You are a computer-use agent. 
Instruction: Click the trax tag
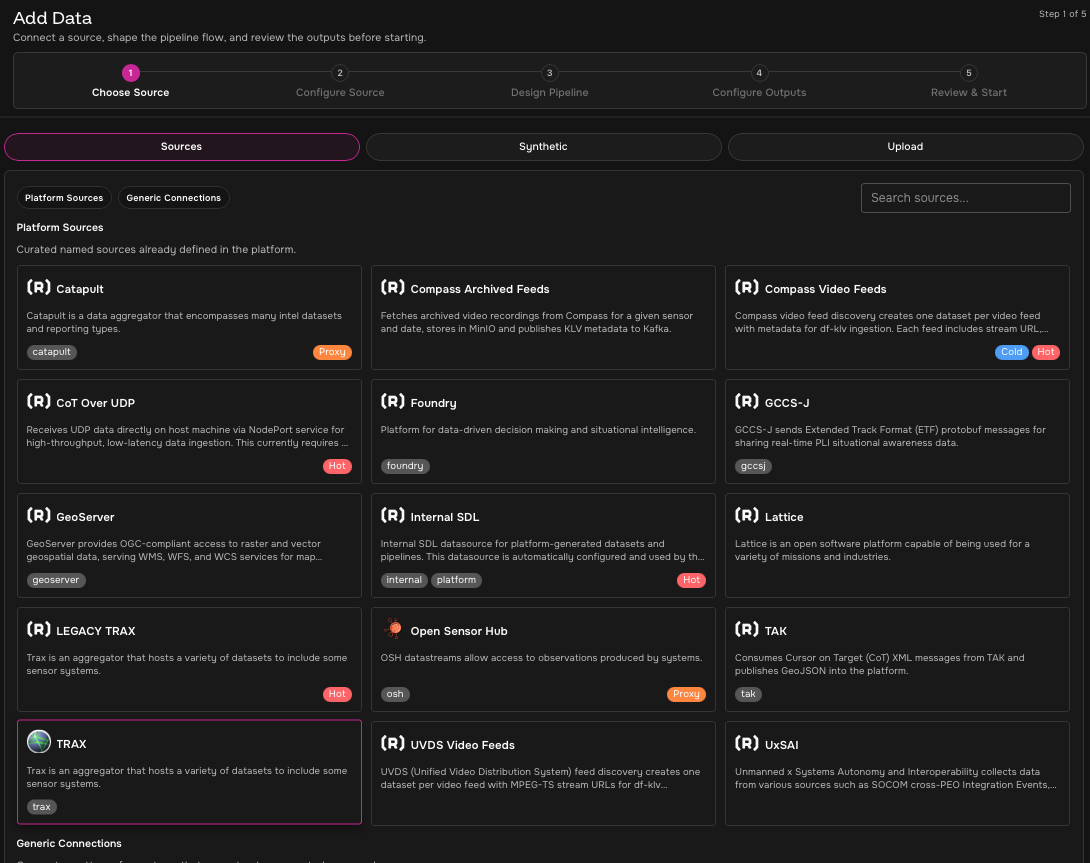tap(42, 807)
